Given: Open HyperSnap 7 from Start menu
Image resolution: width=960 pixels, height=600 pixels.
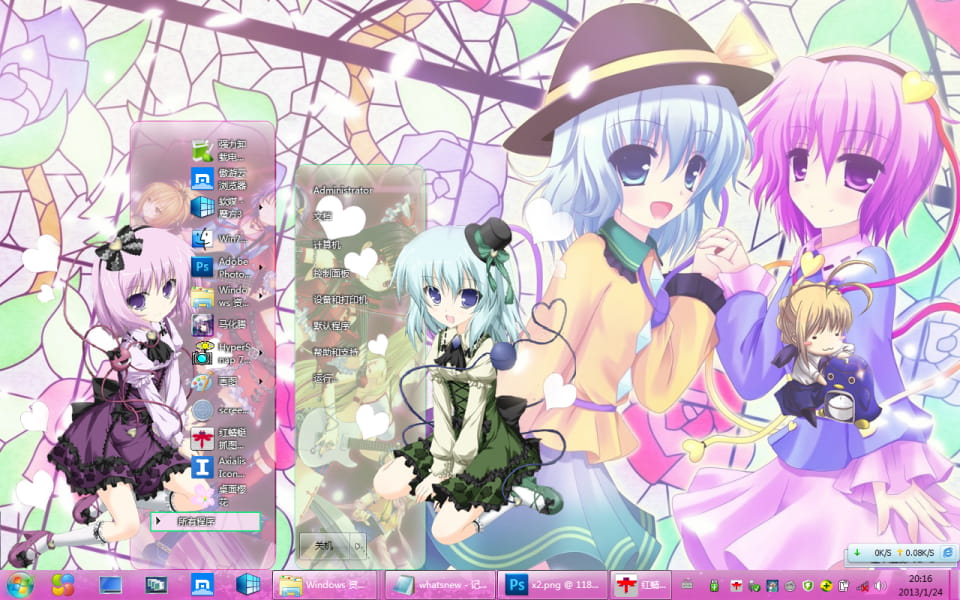Looking at the screenshot, I should point(222,353).
